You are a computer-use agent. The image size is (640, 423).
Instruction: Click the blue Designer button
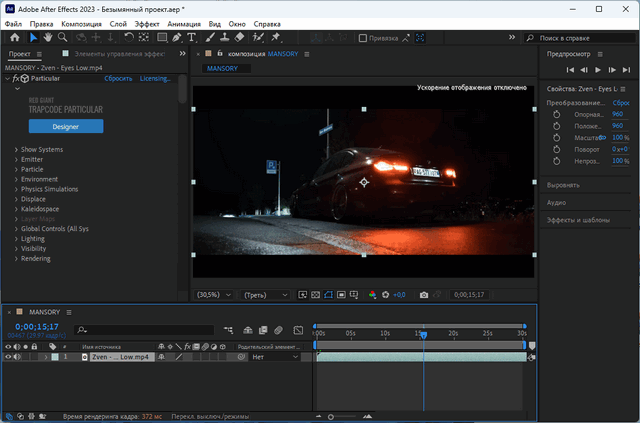[x=65, y=127]
